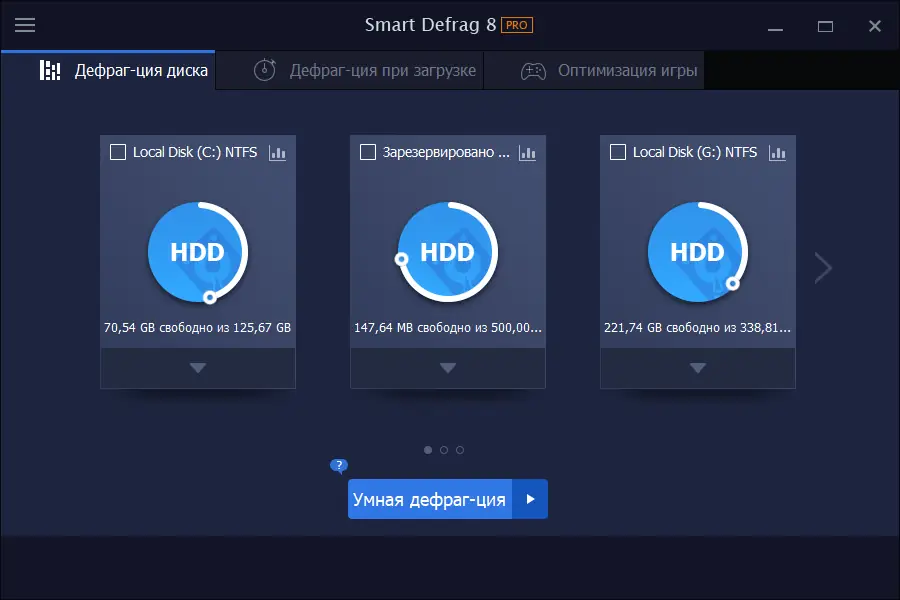Click the HDD ring on Local Disk (C:)

pos(197,252)
